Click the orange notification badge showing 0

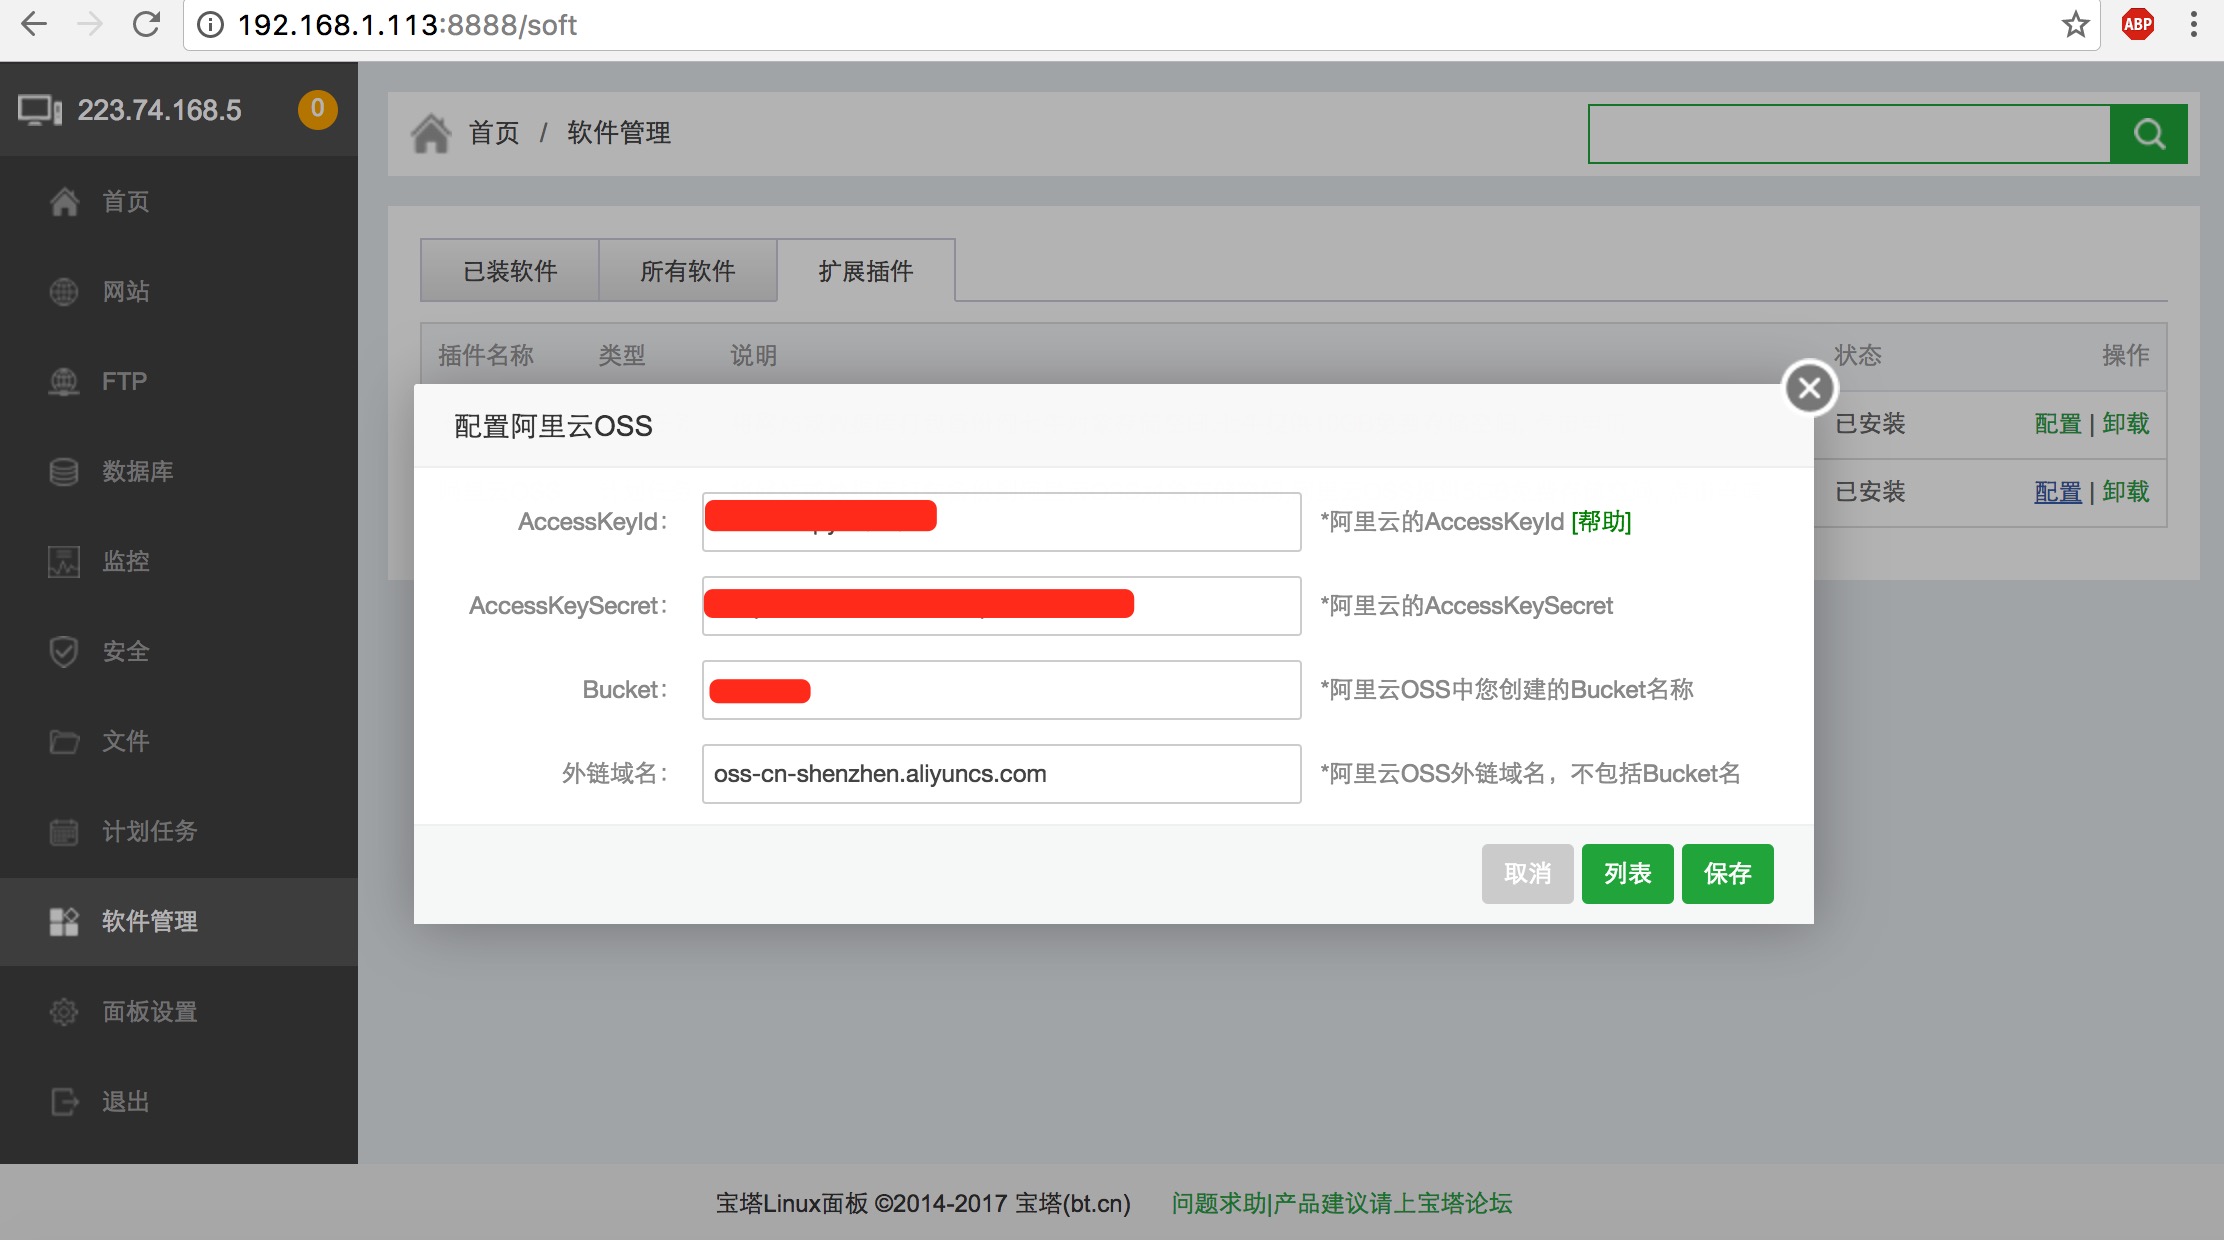coord(317,108)
